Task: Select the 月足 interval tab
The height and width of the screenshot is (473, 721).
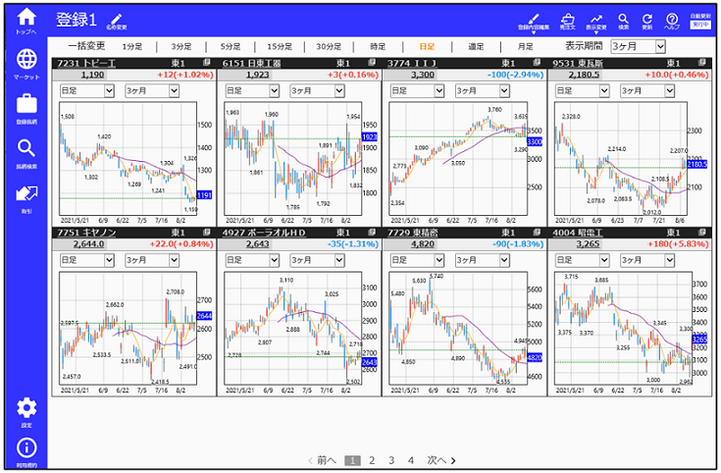Action: (525, 46)
